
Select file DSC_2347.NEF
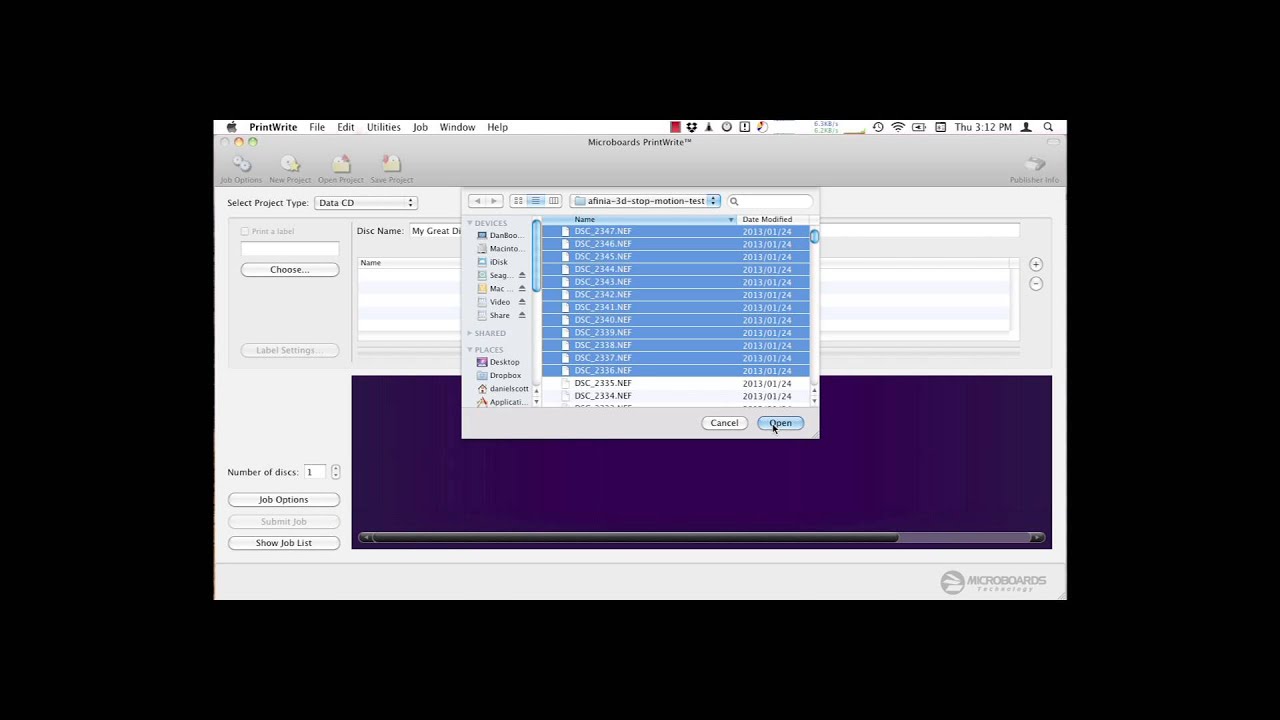(x=676, y=231)
